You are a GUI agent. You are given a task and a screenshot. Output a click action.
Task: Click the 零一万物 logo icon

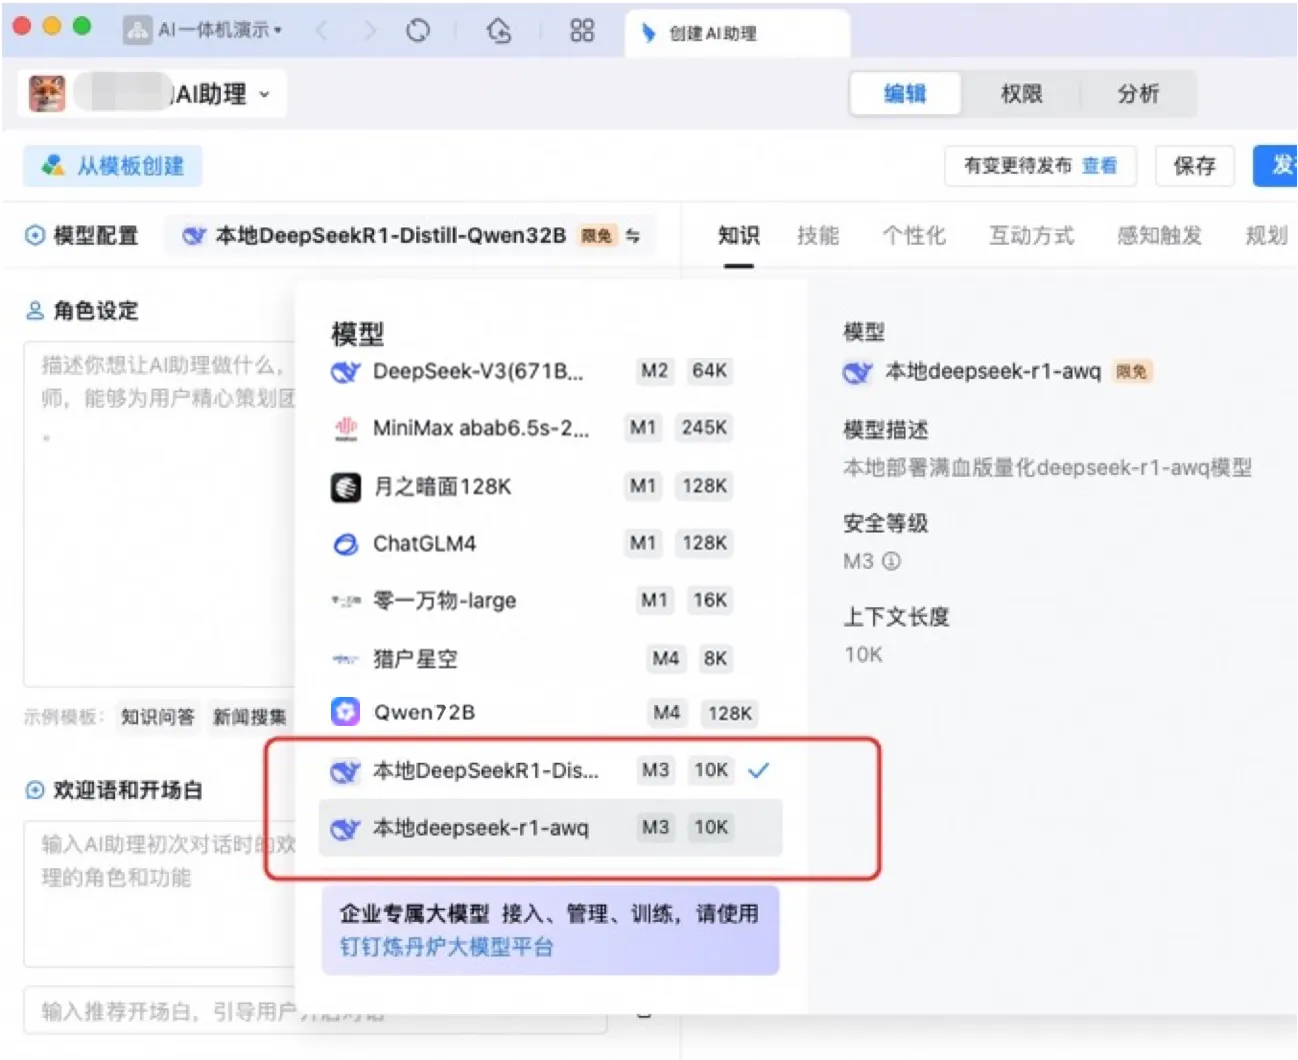(345, 601)
